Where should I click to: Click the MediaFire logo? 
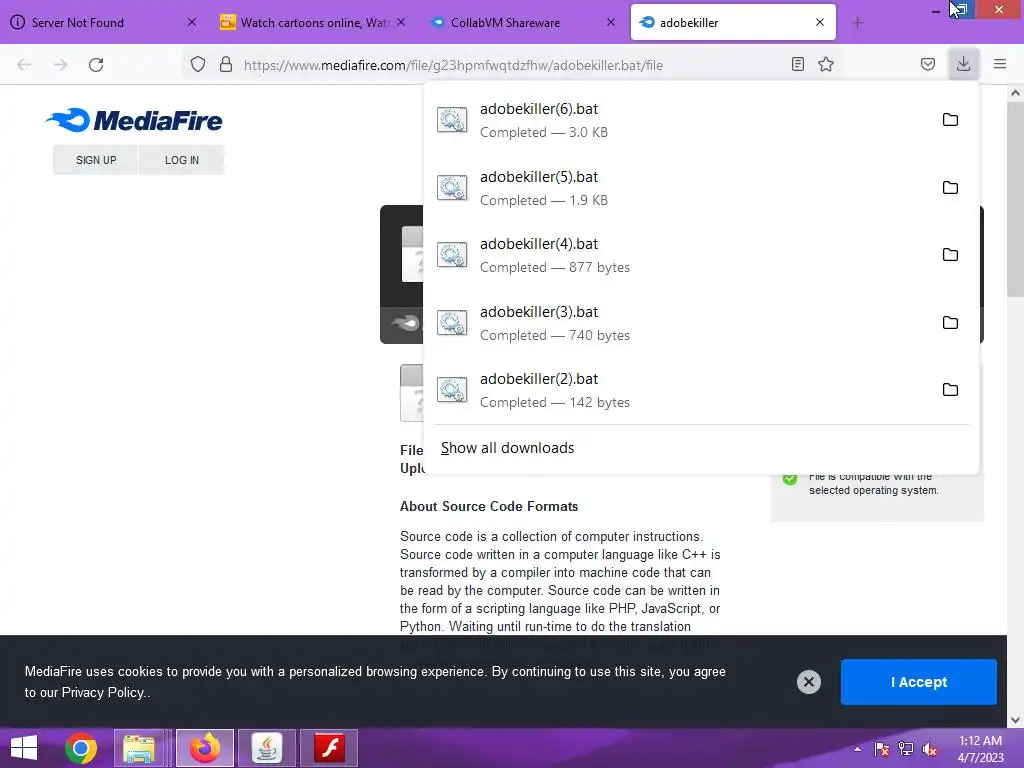click(x=135, y=120)
